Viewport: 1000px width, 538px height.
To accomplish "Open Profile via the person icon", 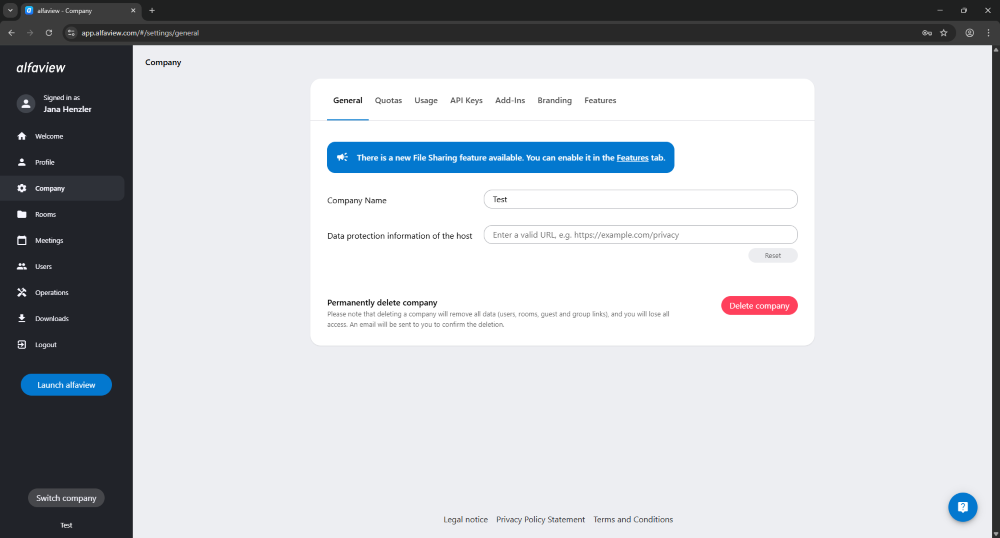I will (22, 162).
